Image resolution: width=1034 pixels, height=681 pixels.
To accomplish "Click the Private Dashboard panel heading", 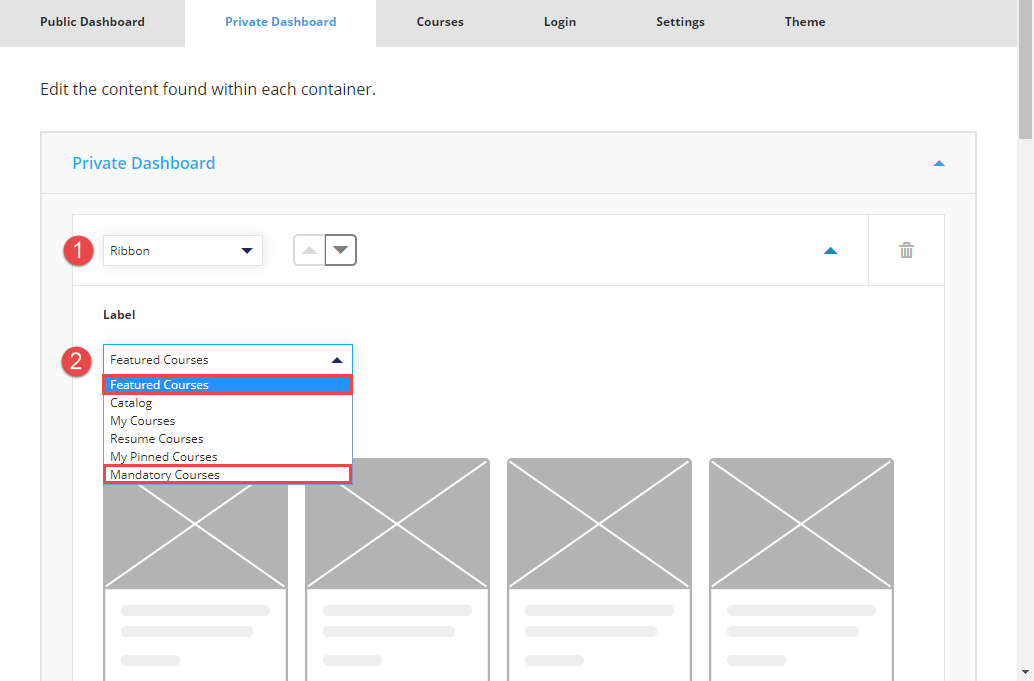I will tap(144, 163).
